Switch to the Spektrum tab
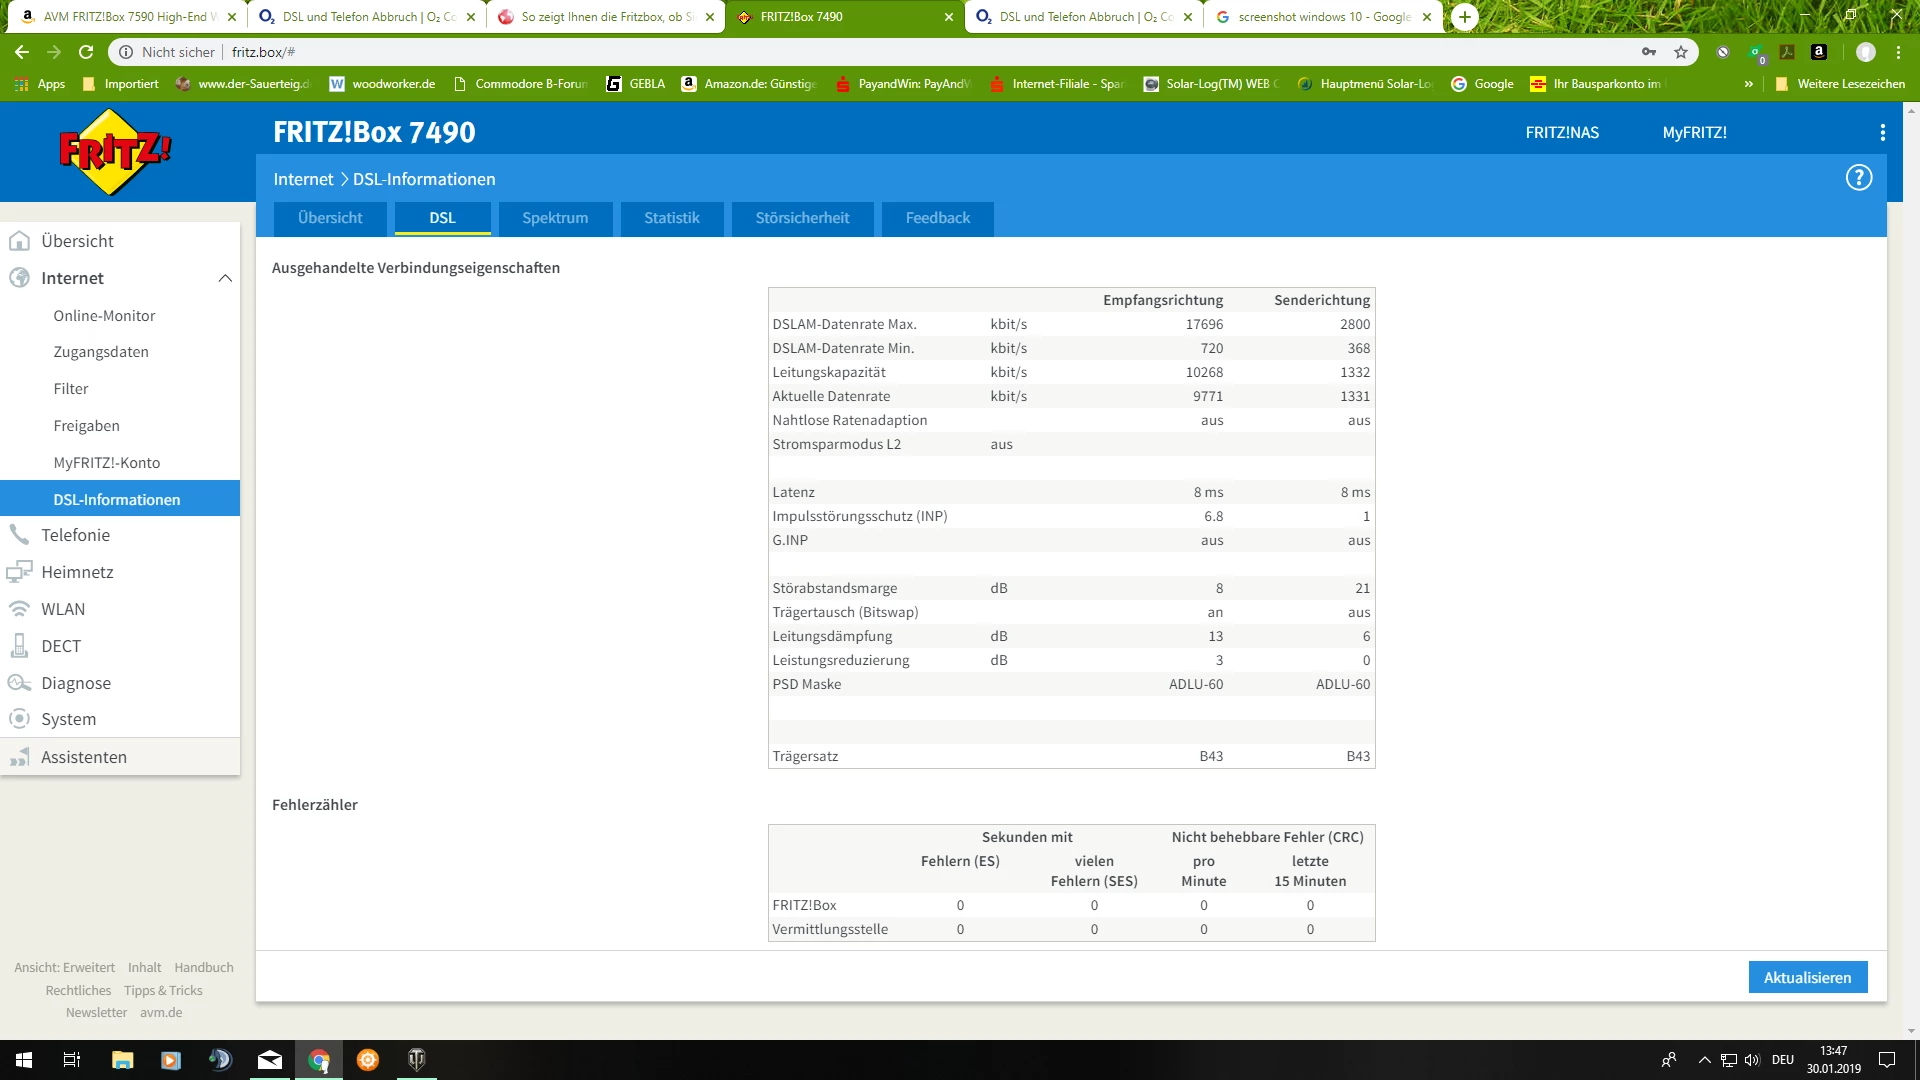This screenshot has width=1920, height=1080. (555, 218)
